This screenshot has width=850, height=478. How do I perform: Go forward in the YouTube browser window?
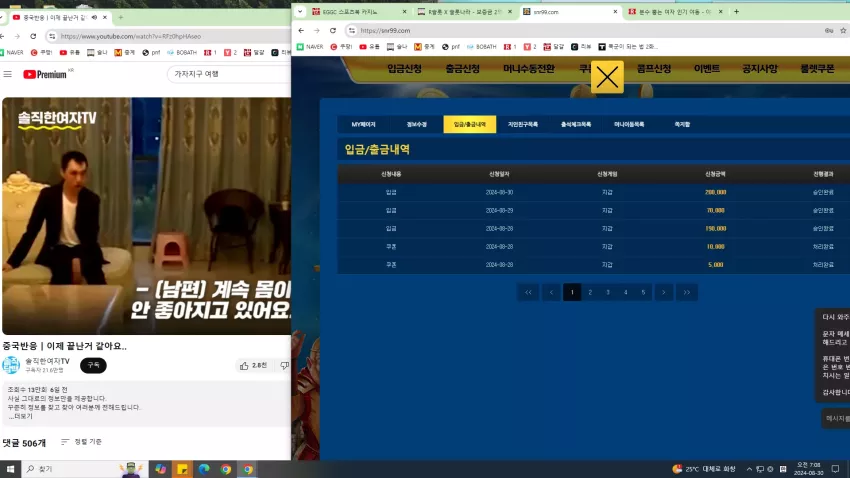(x=17, y=36)
